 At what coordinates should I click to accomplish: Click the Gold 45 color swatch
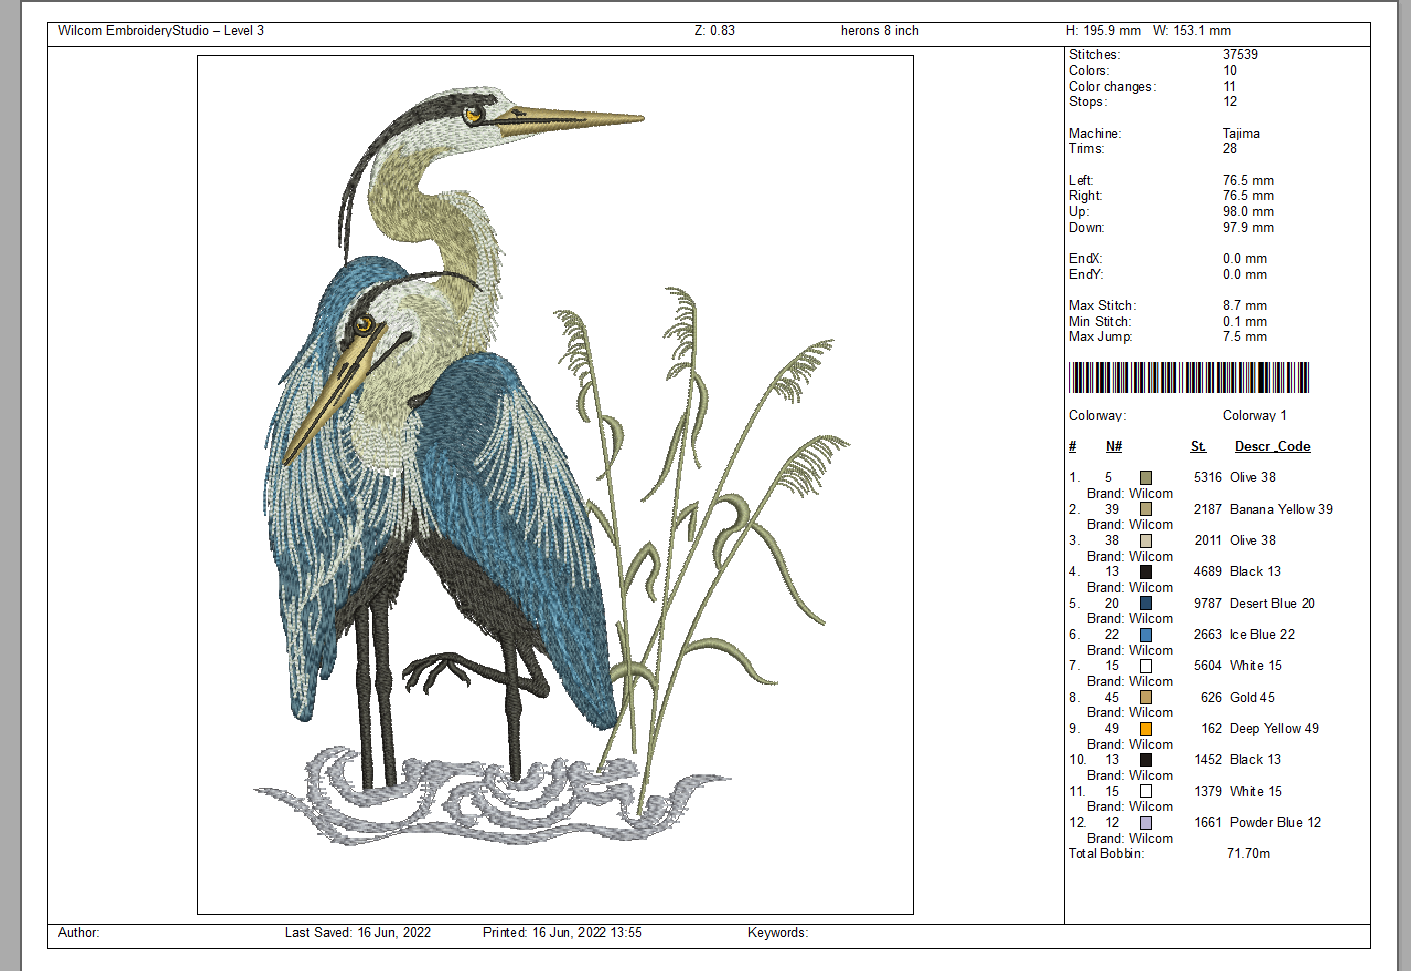[1146, 697]
